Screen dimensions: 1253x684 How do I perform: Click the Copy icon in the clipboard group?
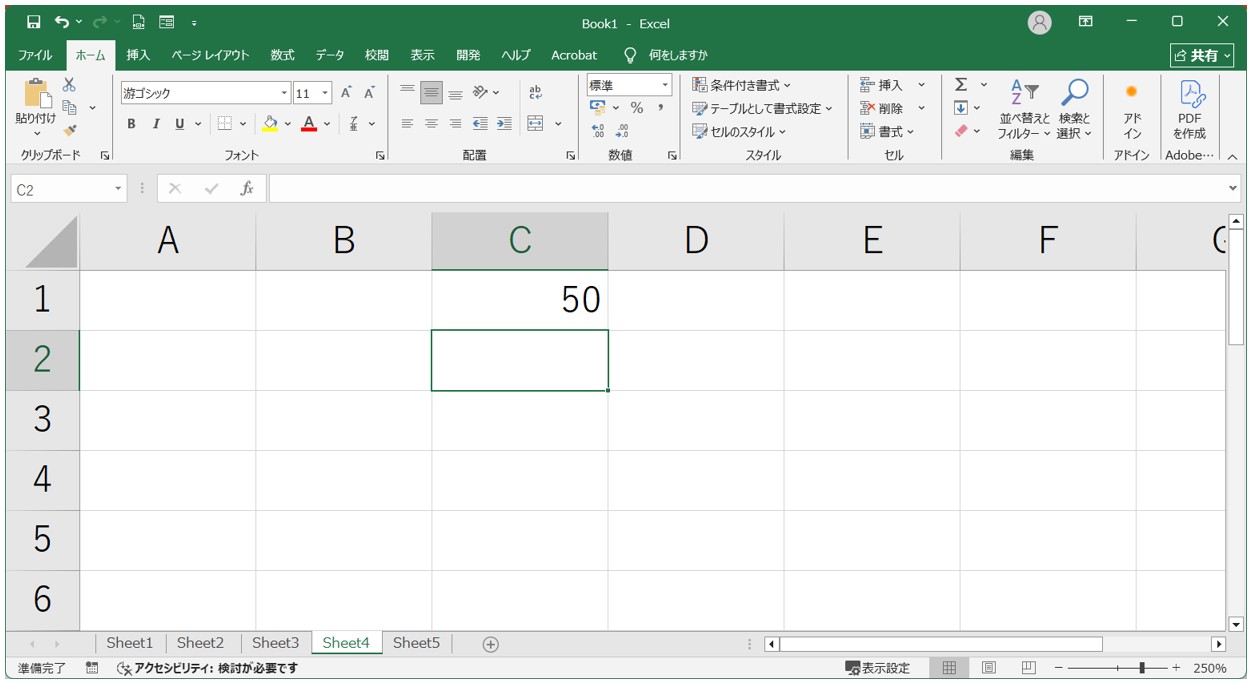[70, 107]
